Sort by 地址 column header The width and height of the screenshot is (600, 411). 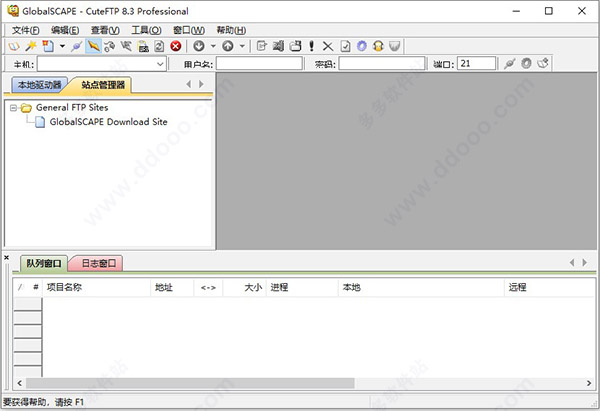point(172,288)
